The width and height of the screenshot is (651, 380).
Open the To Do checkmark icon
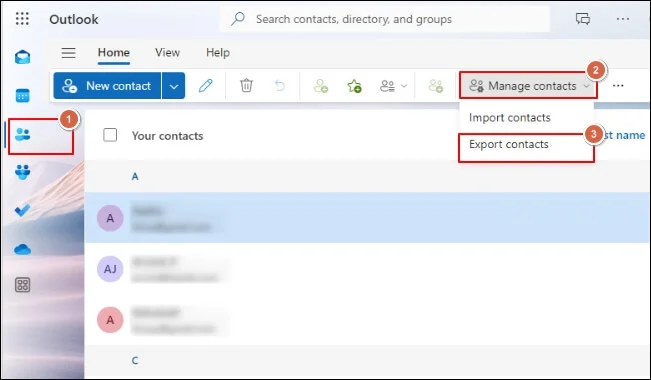click(22, 210)
